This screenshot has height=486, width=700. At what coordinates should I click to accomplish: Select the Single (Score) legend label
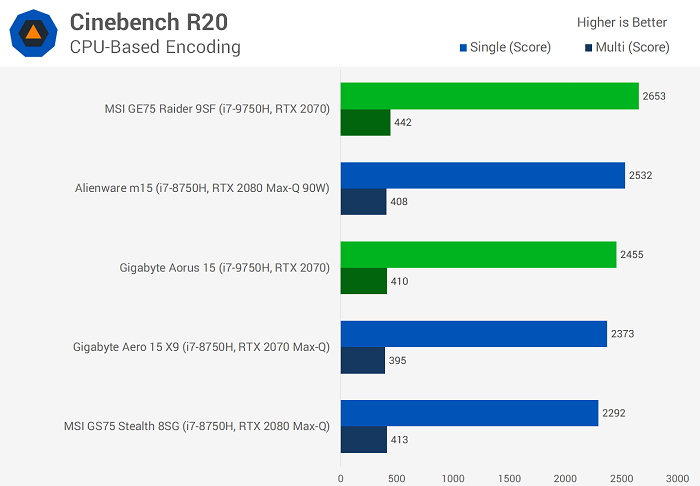(511, 47)
